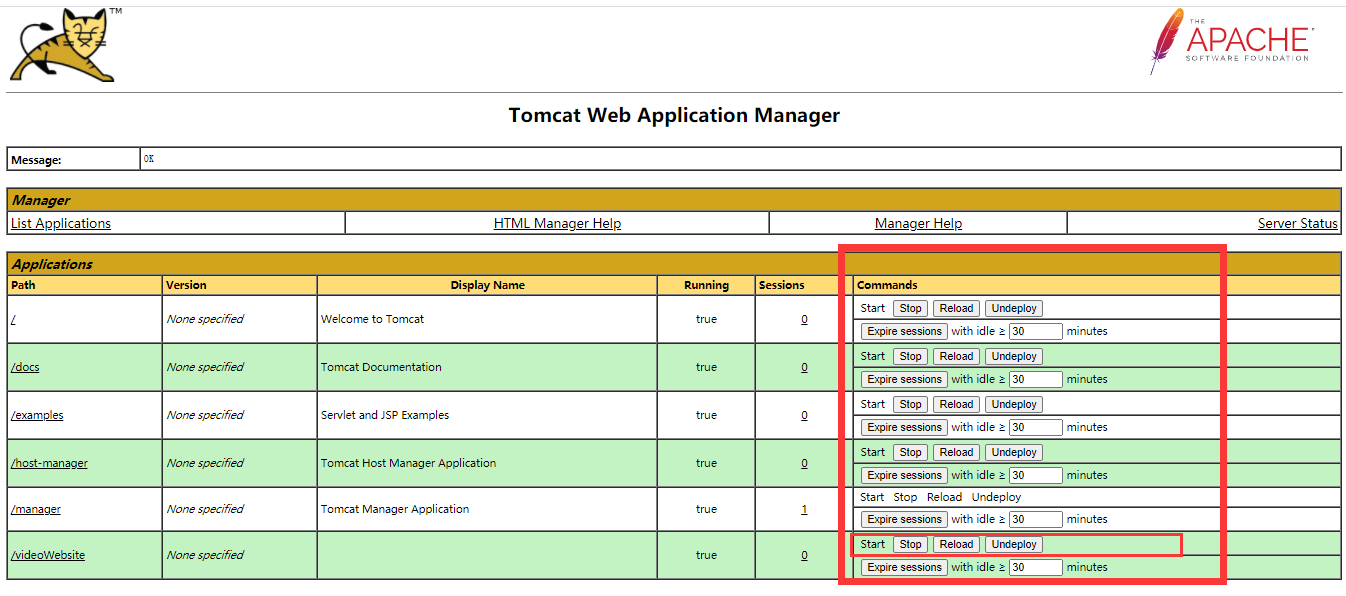The height and width of the screenshot is (596, 1346).
Task: Click the sessions count for /examples
Action: click(x=804, y=415)
